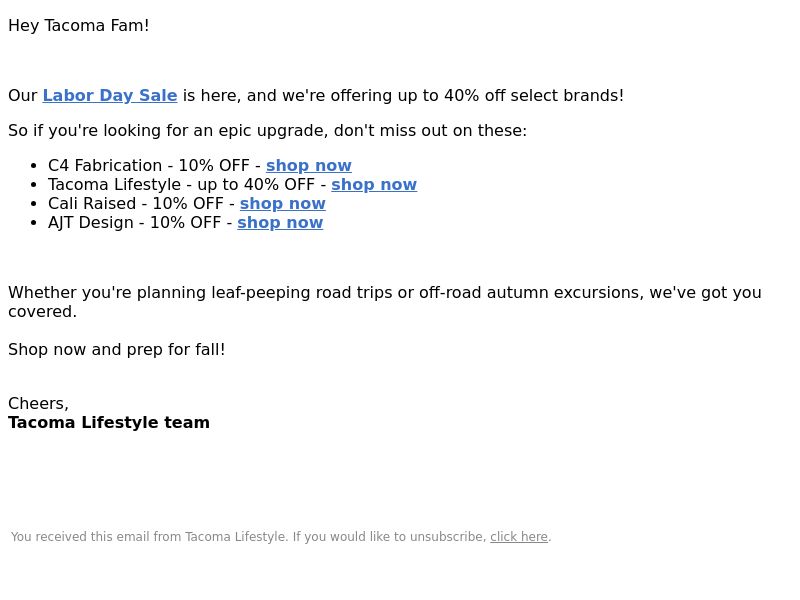
Task: Click the leaf-peeping road trips paragraph
Action: point(385,302)
